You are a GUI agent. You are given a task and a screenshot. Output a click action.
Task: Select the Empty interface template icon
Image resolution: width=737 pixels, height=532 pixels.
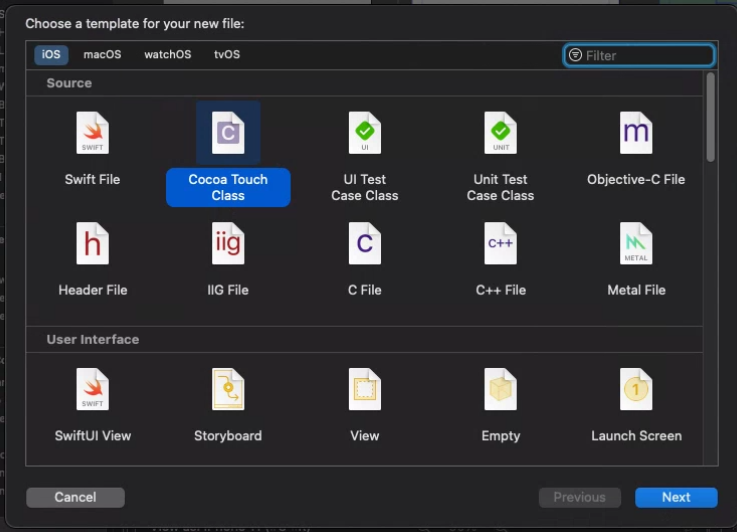coord(501,389)
